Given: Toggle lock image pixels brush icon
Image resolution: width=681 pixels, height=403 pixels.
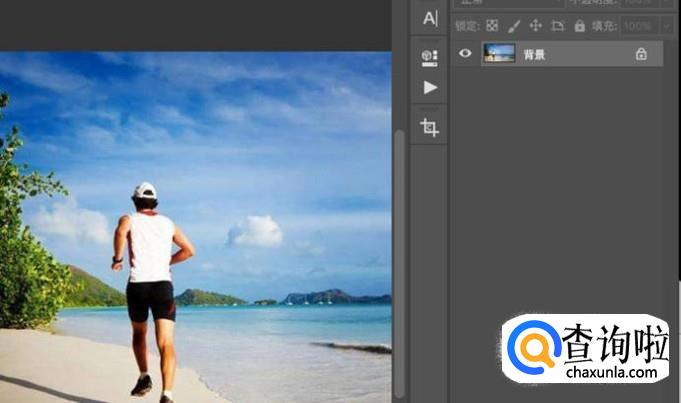Looking at the screenshot, I should (514, 26).
